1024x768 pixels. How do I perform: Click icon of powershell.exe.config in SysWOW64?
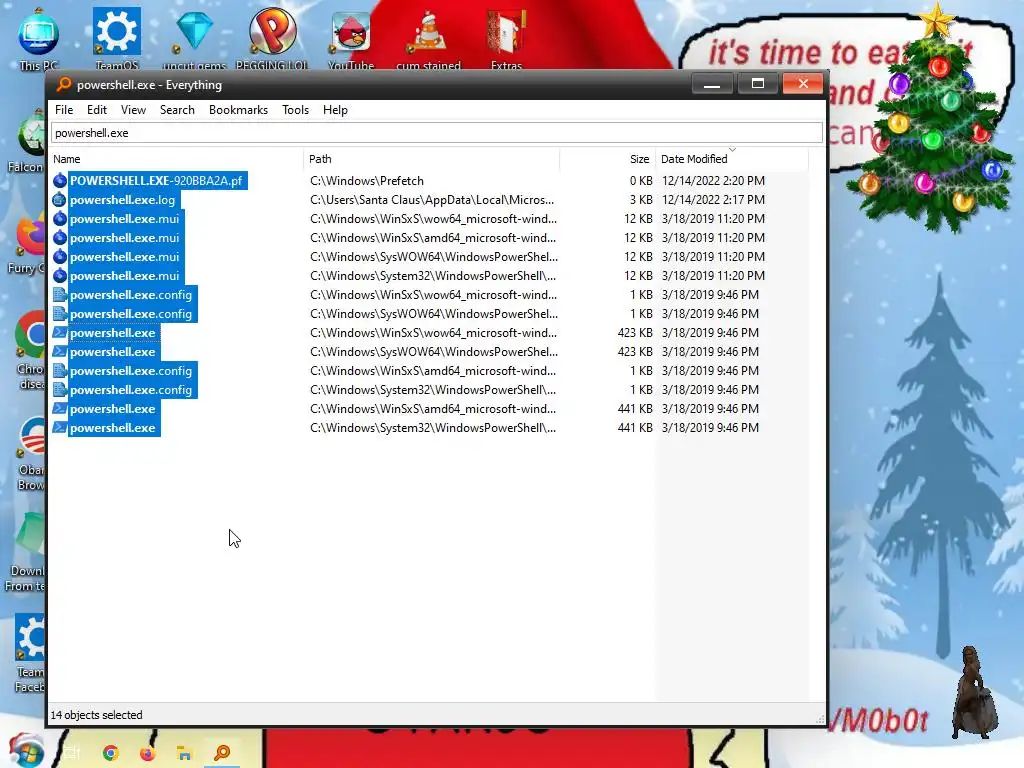pos(60,313)
